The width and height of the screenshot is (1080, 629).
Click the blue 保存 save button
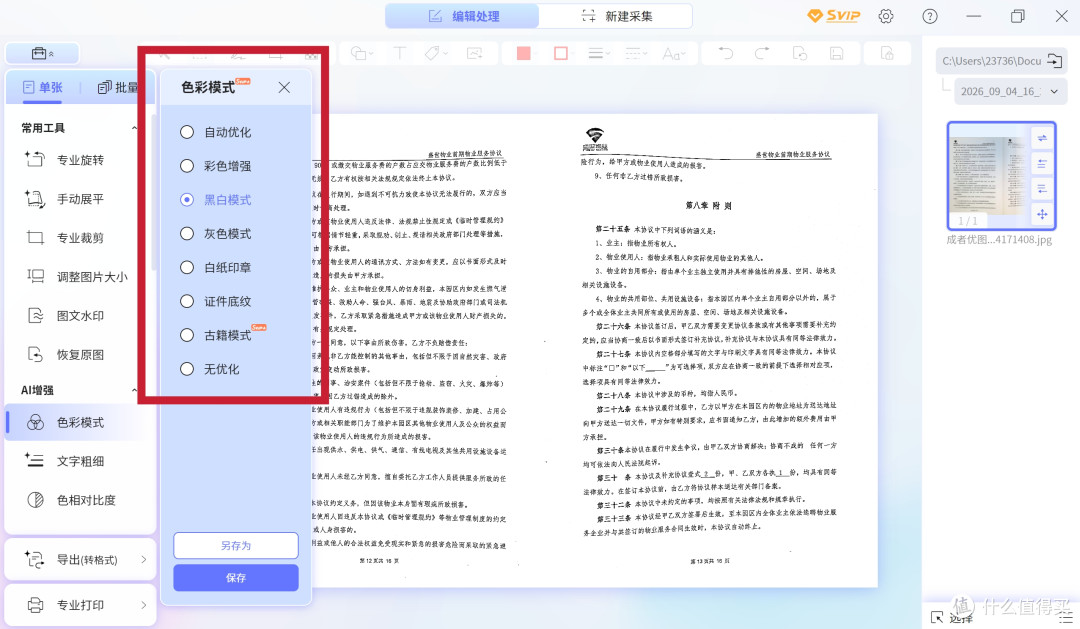(236, 577)
